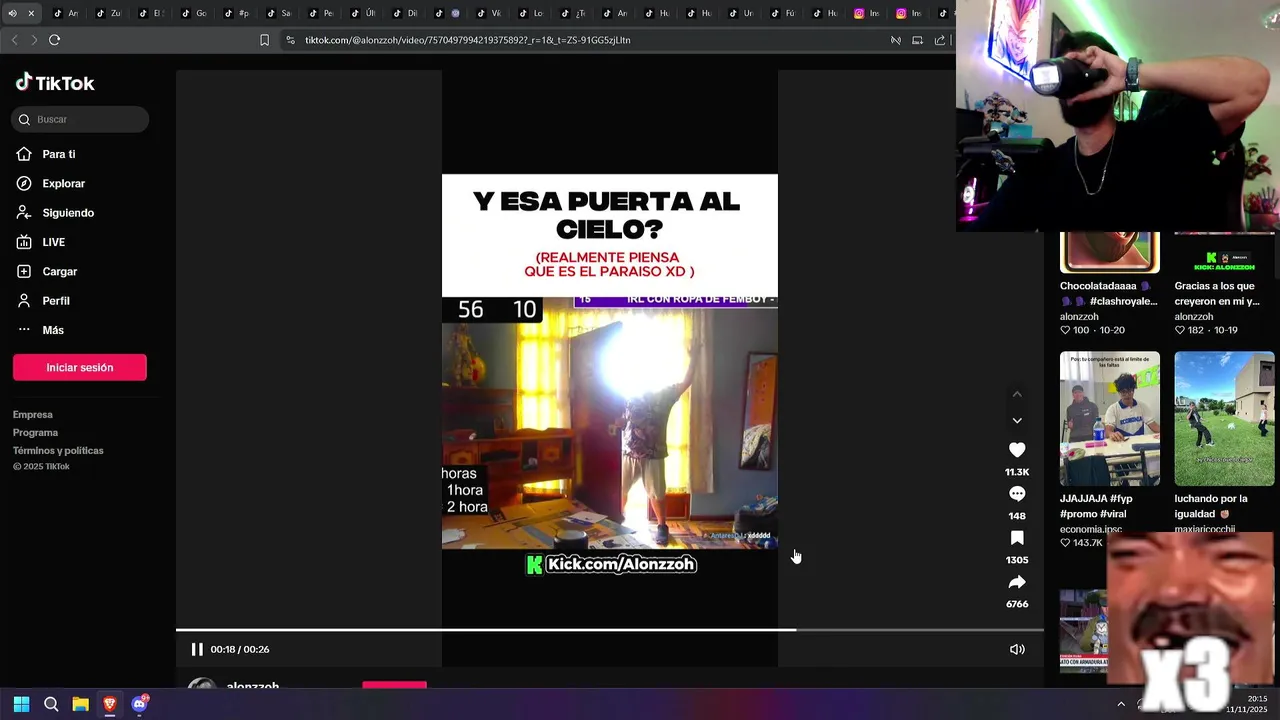Open Windows taskbar search
Image resolution: width=1280 pixels, height=720 pixels.
click(x=51, y=704)
